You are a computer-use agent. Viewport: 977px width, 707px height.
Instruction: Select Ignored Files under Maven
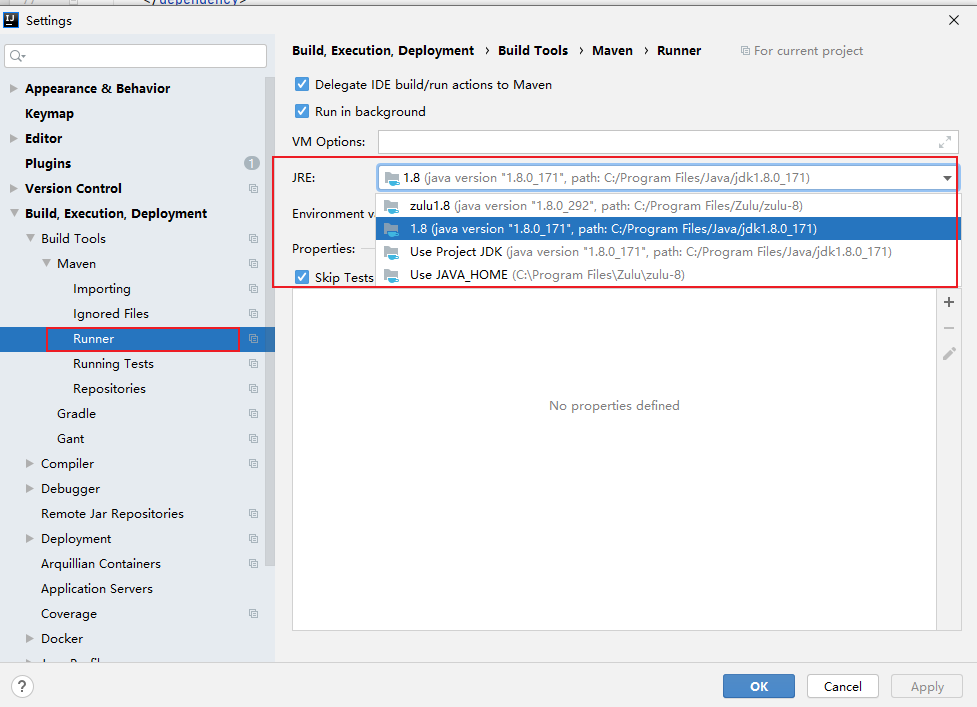111,313
